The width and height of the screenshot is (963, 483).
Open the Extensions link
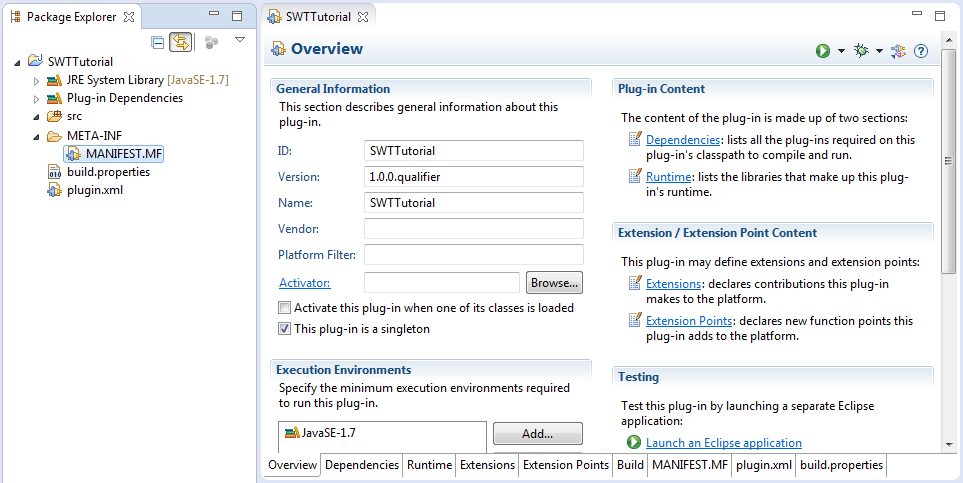(674, 284)
